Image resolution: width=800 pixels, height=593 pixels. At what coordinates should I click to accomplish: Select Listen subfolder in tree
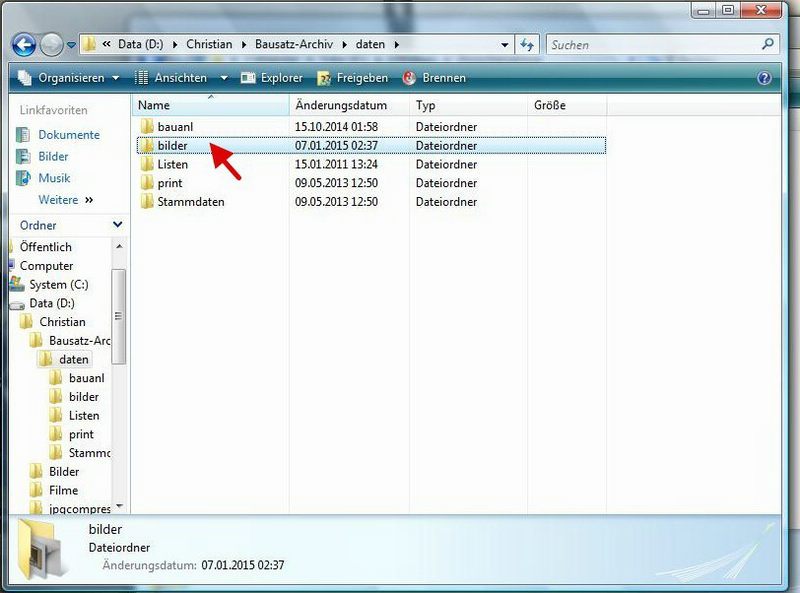point(84,415)
